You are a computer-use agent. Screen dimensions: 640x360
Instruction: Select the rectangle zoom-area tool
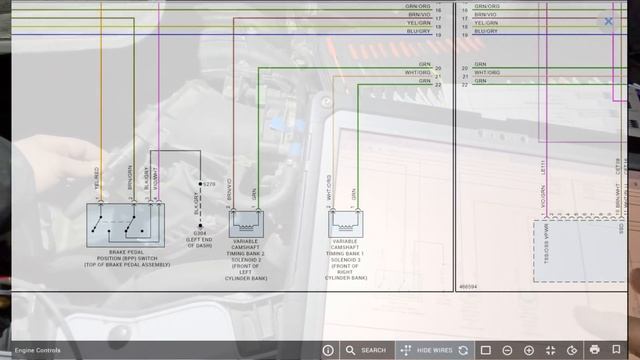[485, 350]
